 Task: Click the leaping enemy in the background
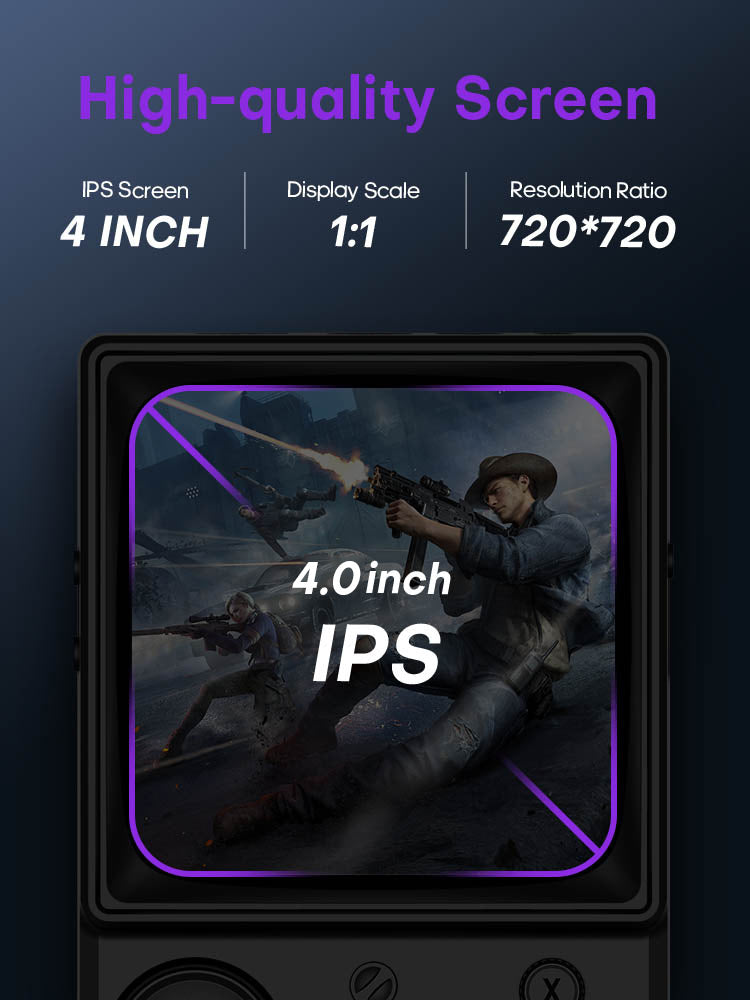pyautogui.click(x=286, y=510)
